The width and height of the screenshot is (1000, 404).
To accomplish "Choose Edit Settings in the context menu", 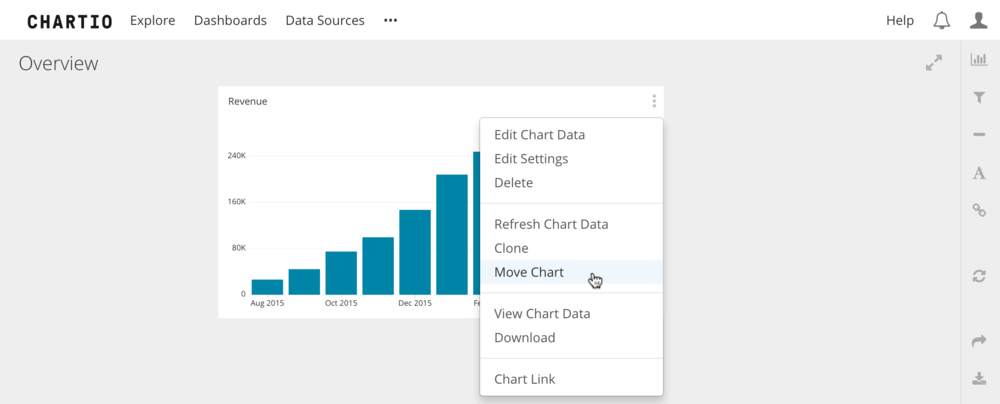I will click(571, 159).
